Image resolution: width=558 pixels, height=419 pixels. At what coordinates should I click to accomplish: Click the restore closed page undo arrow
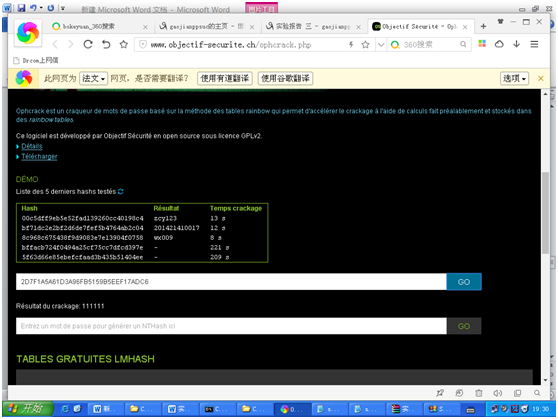106,44
